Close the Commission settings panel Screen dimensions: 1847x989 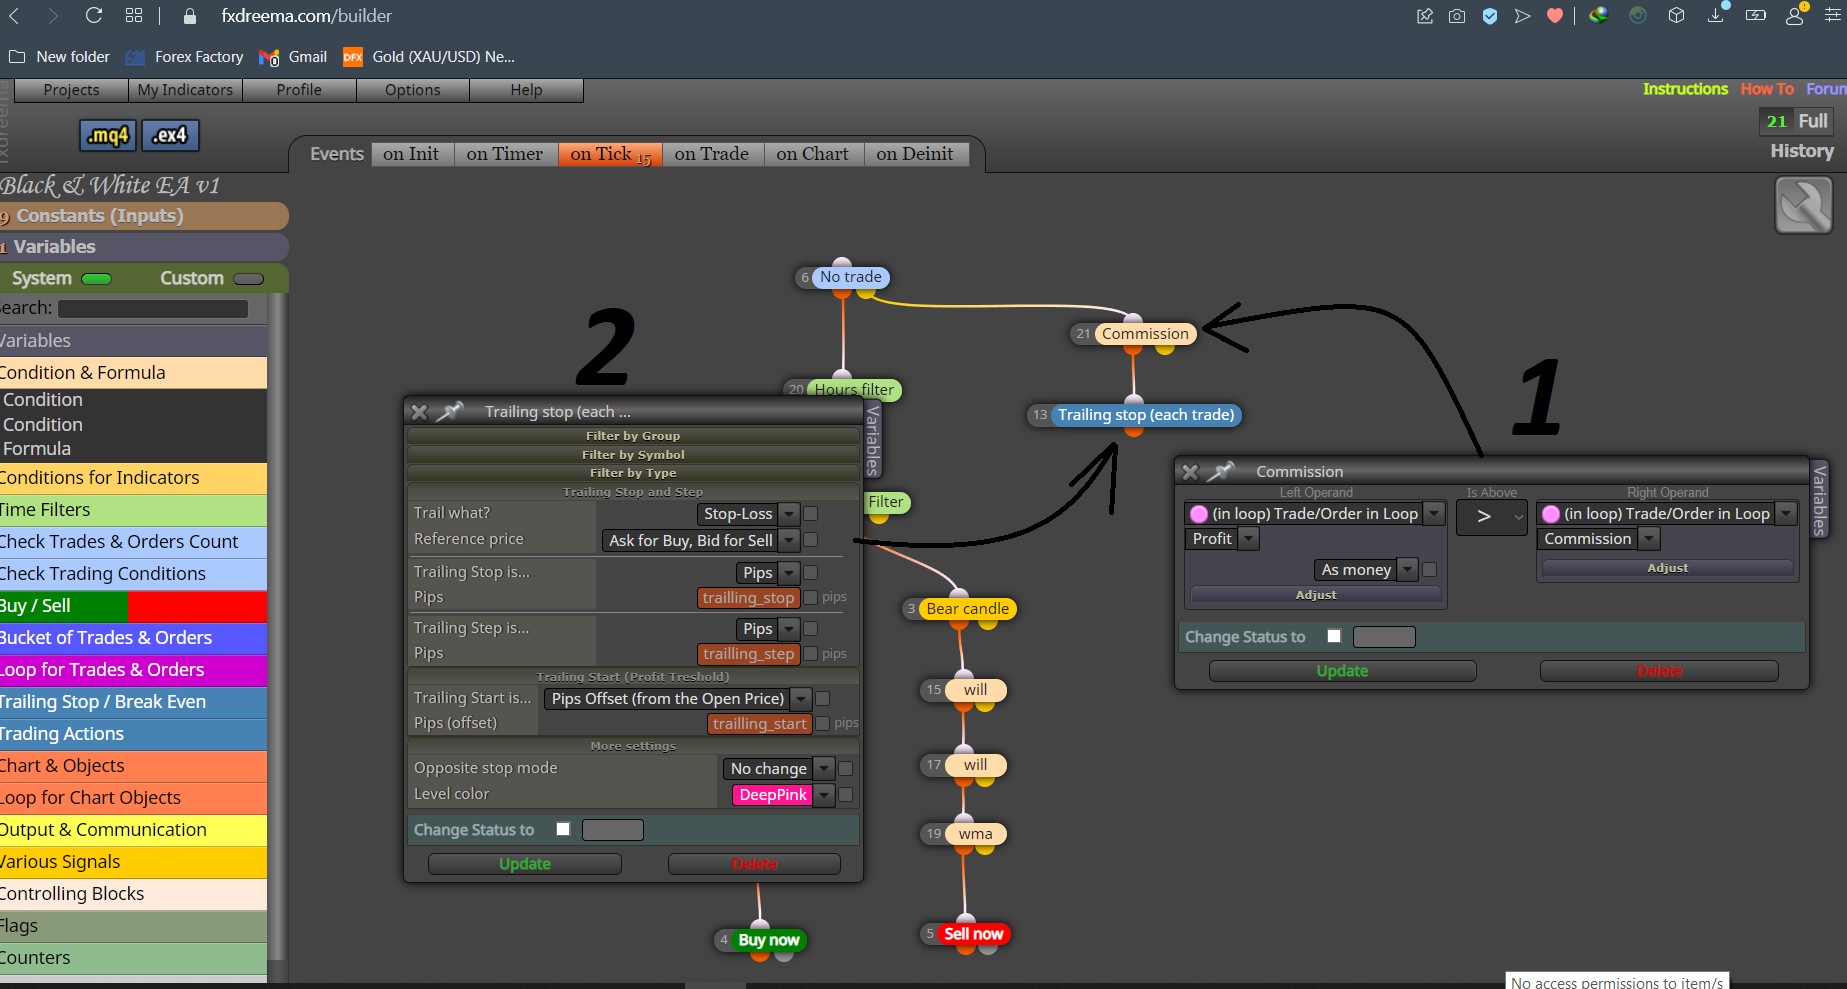click(1190, 472)
